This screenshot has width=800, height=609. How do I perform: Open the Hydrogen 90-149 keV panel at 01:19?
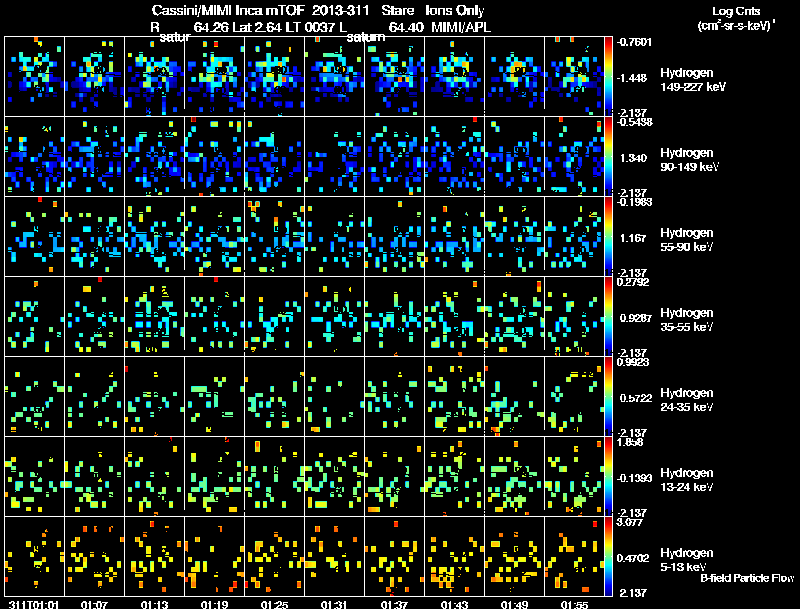(x=214, y=156)
